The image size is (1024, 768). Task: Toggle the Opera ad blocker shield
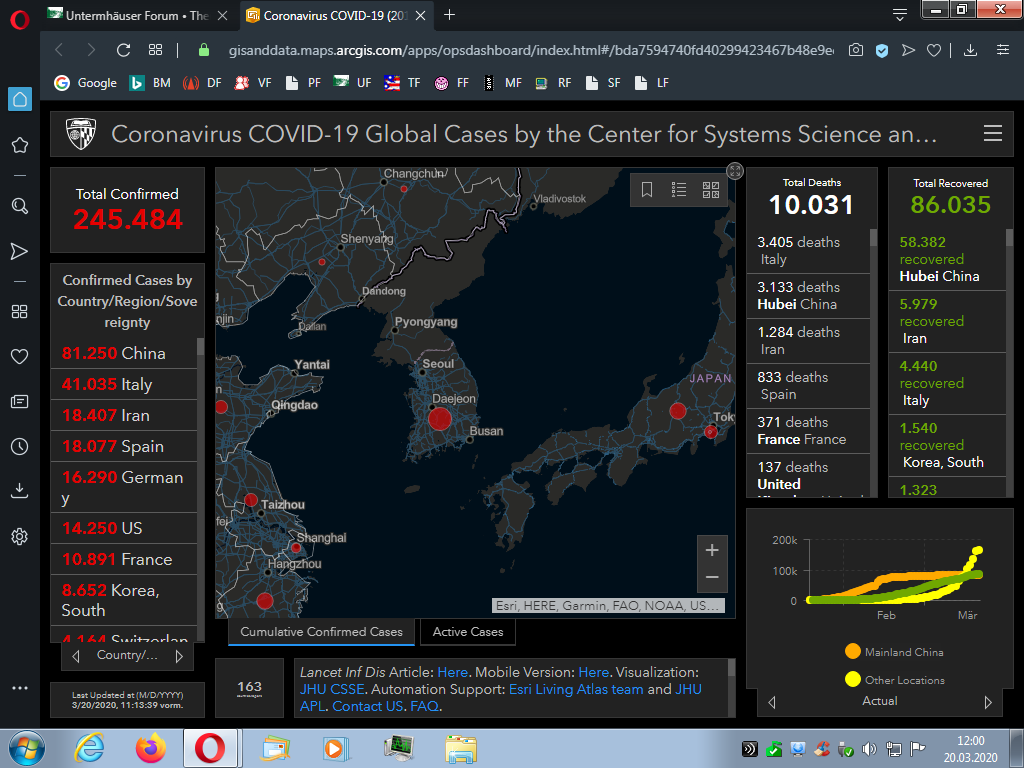[882, 50]
